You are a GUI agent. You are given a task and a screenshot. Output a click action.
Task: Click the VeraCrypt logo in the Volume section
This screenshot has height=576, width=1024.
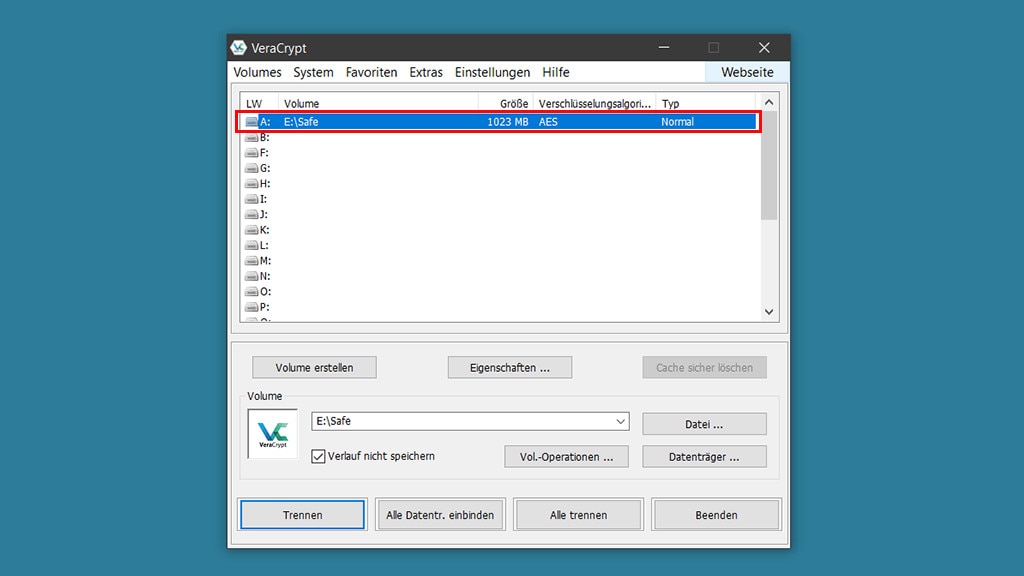point(271,434)
